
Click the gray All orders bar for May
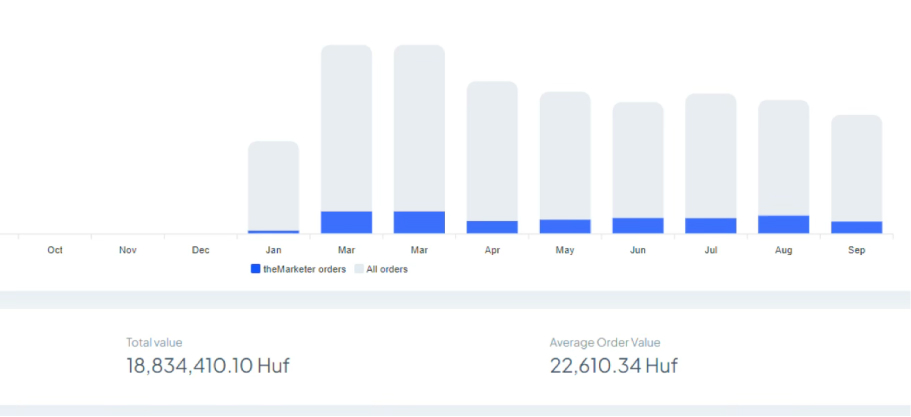[x=565, y=155]
